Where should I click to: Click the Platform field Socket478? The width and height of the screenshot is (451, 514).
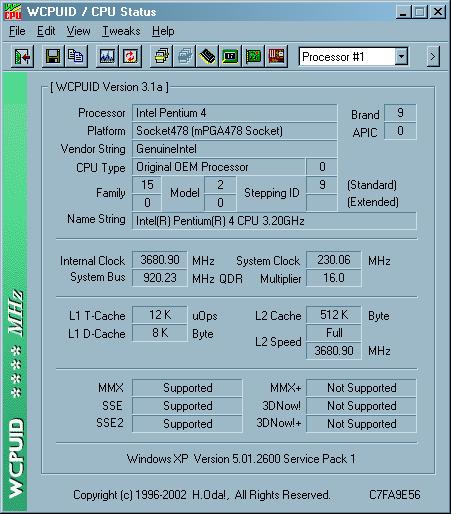(x=235, y=131)
